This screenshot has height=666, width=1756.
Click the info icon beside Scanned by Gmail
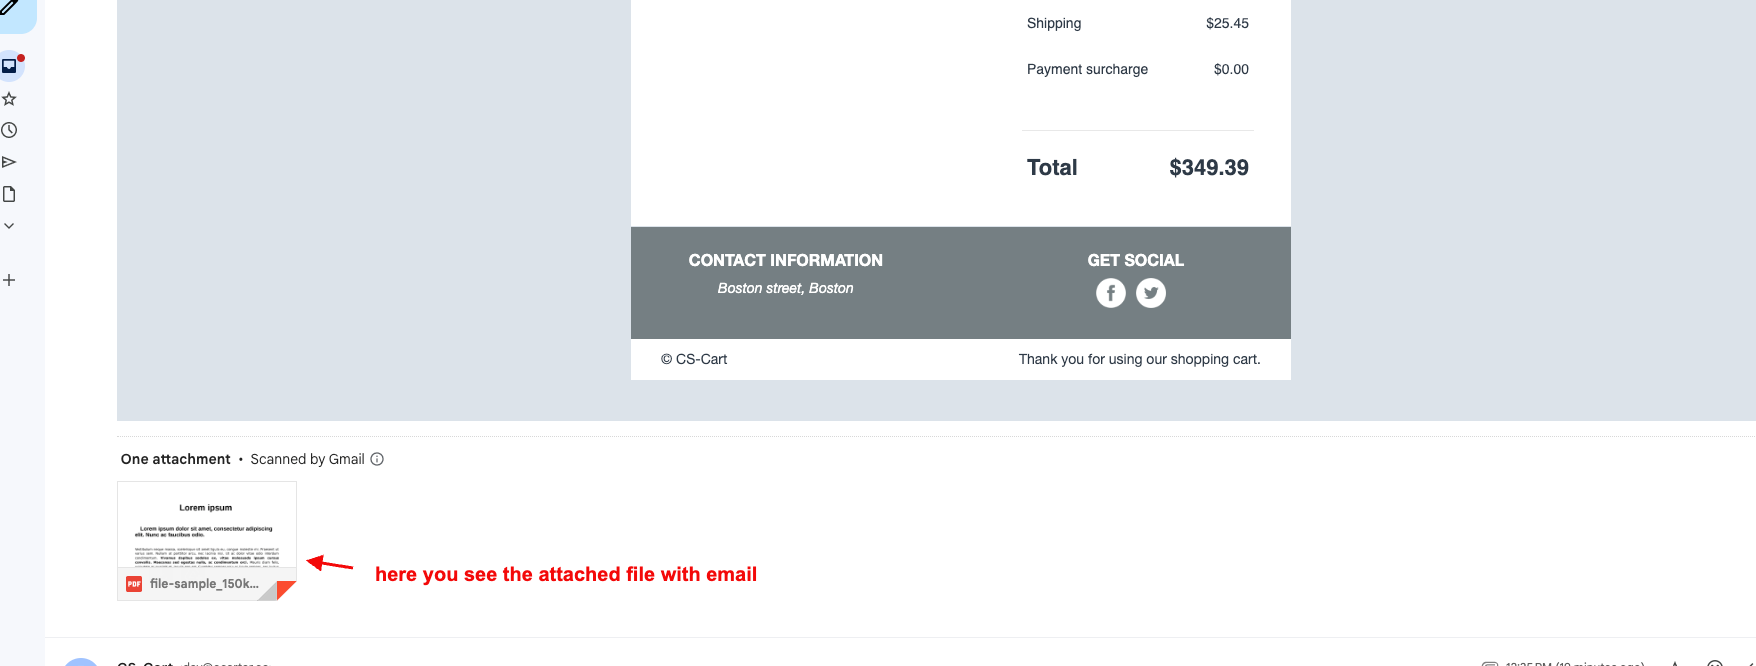pyautogui.click(x=377, y=459)
